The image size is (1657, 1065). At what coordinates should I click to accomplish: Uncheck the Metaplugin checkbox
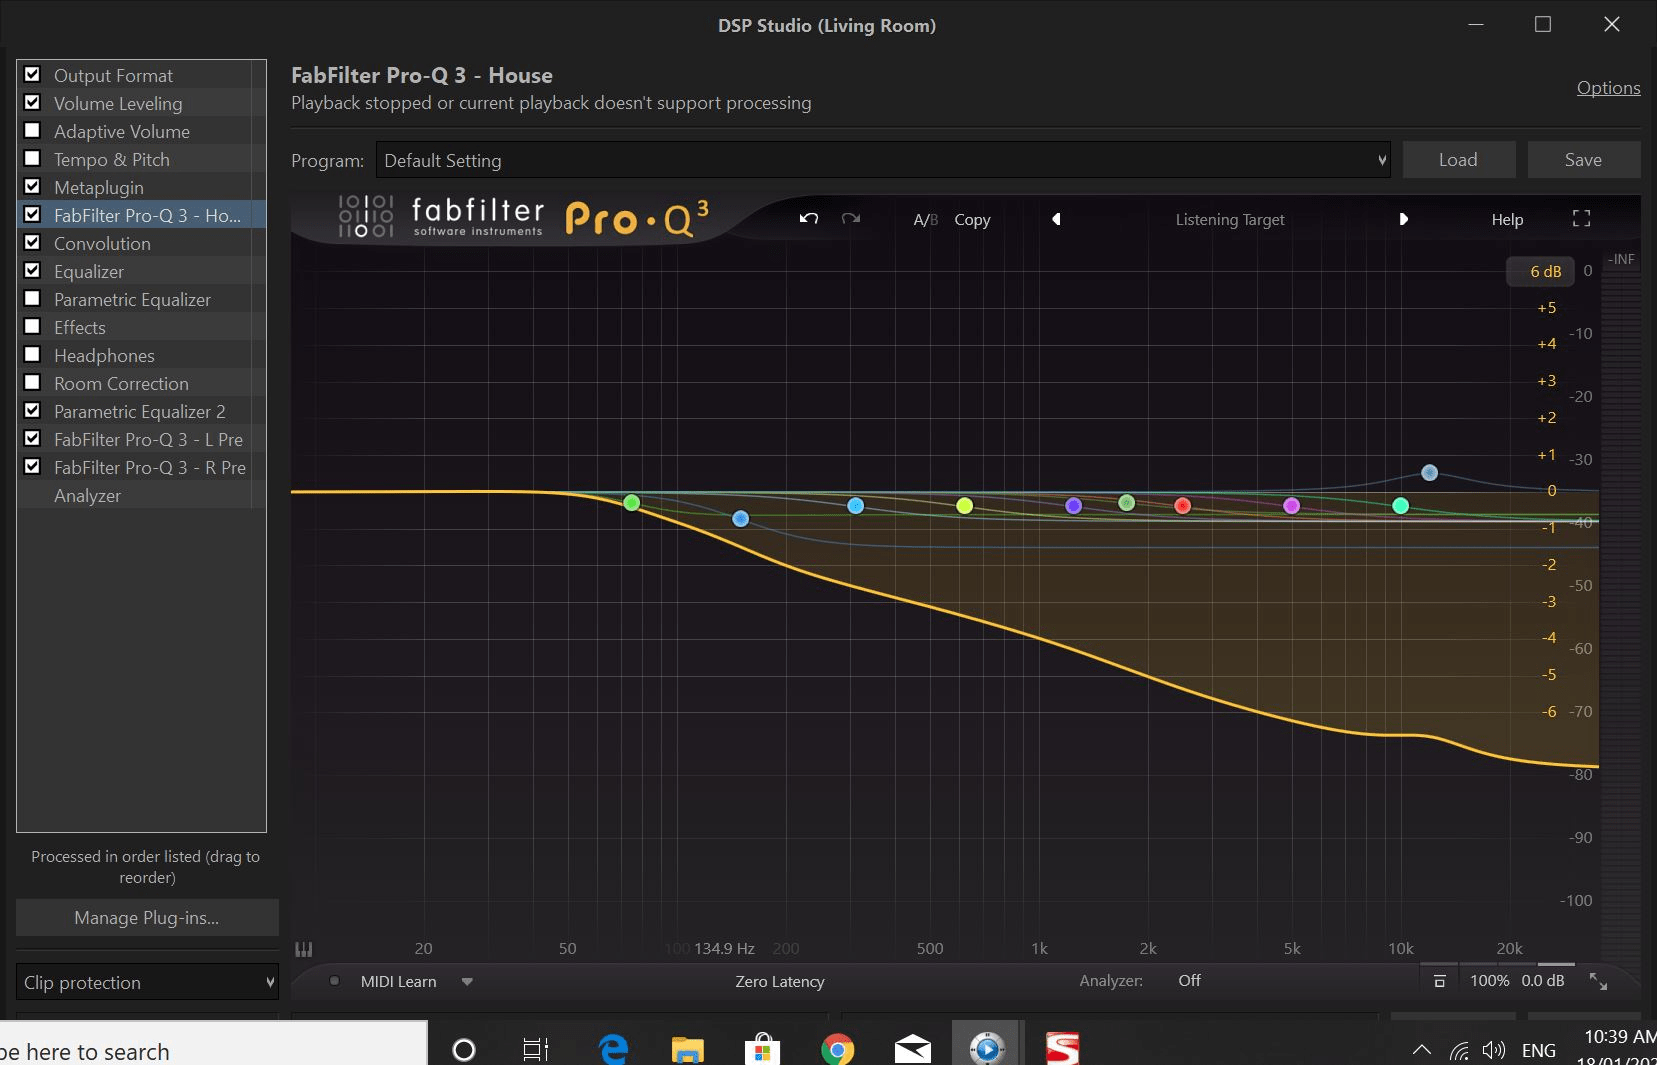(x=32, y=186)
